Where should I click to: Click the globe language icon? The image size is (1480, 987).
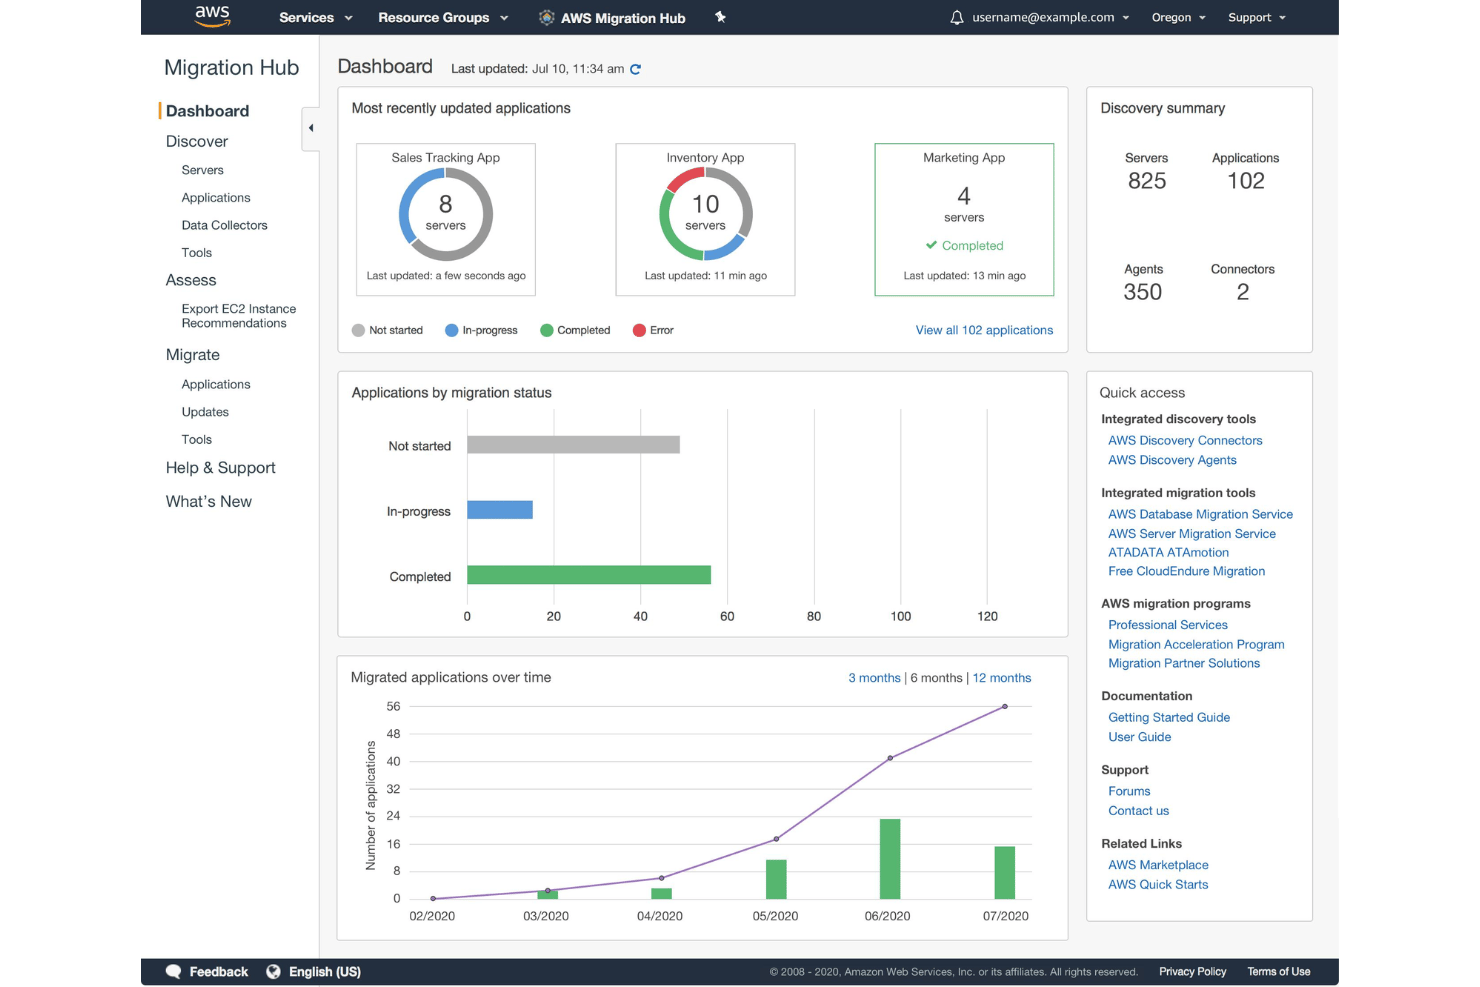(273, 972)
